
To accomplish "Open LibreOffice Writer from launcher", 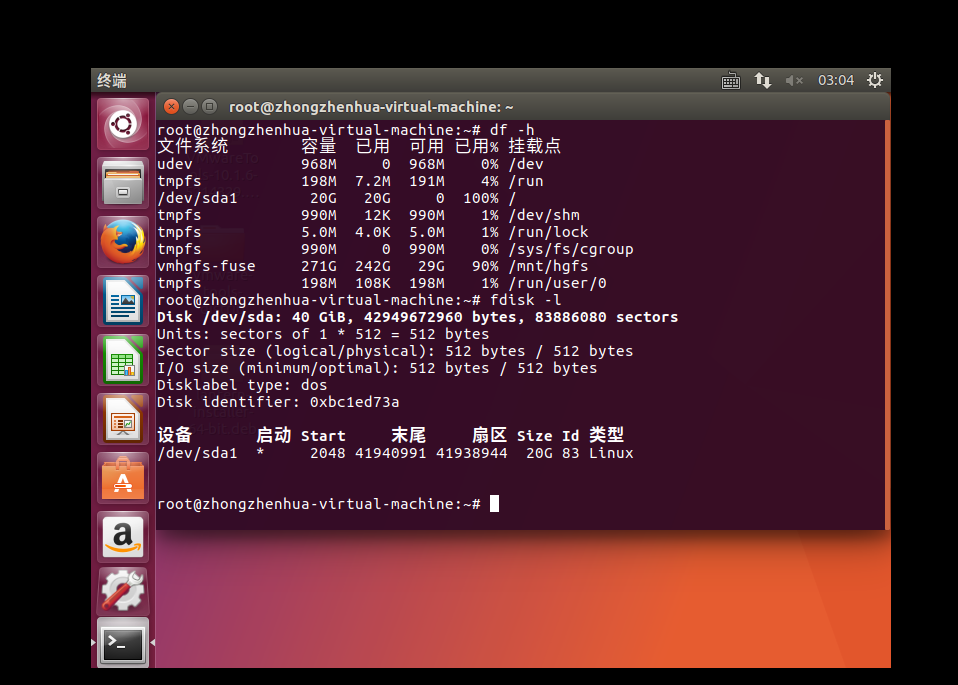I will [x=123, y=301].
